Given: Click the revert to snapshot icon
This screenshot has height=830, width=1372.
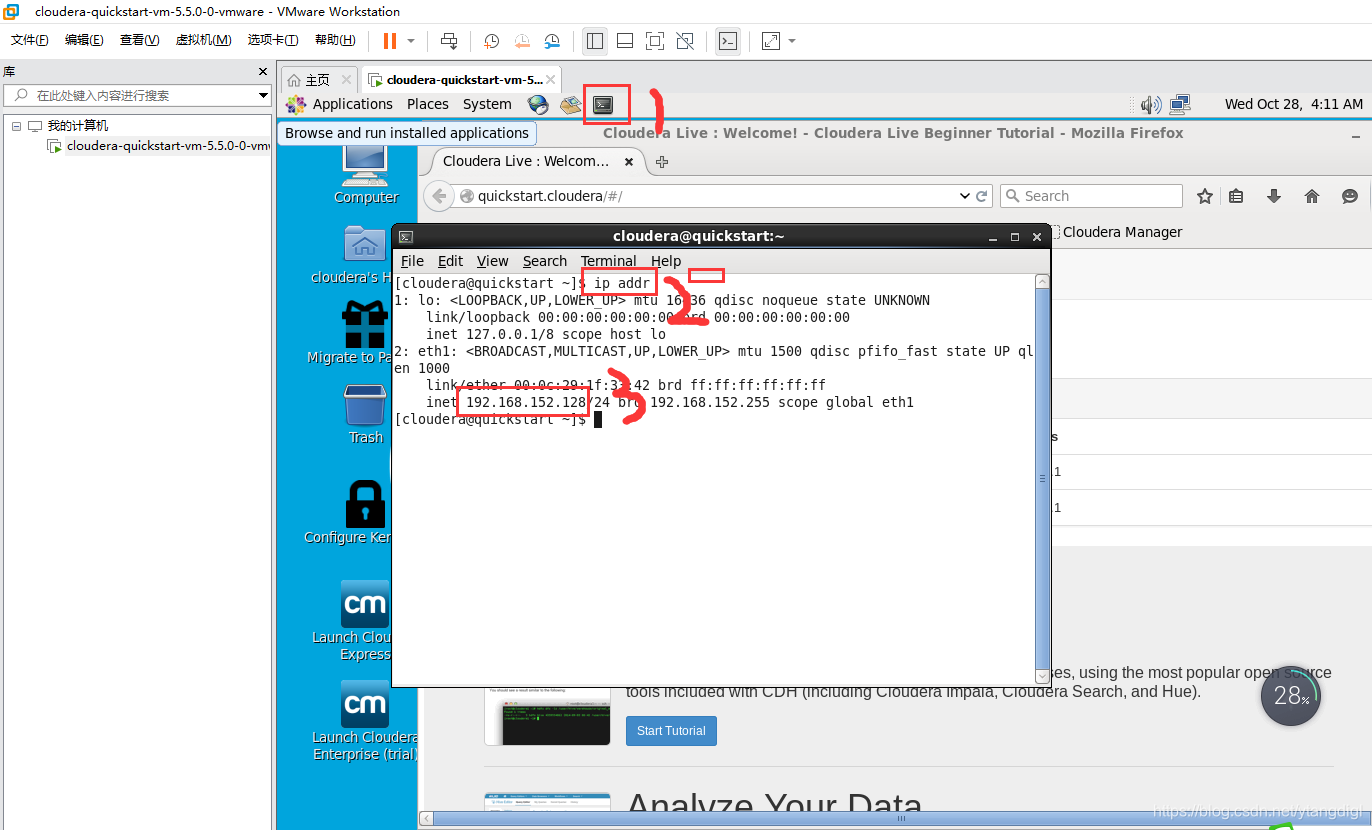Looking at the screenshot, I should [522, 41].
